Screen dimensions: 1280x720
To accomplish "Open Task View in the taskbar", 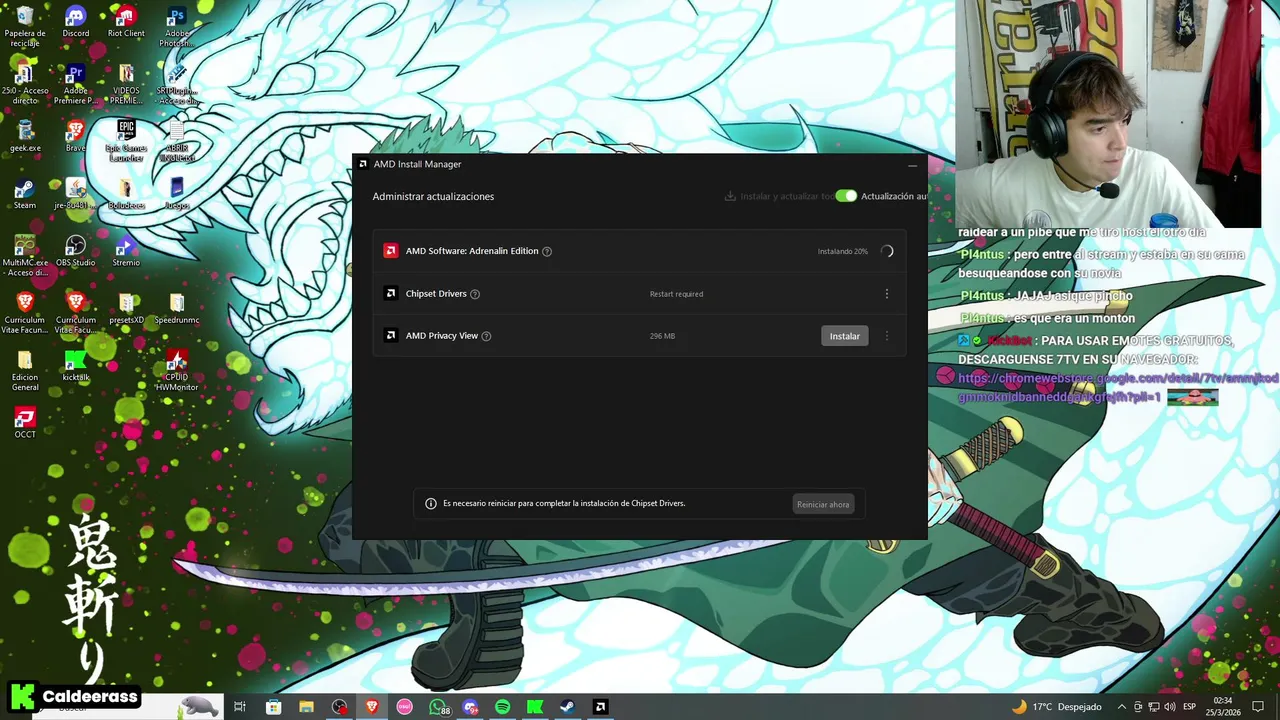I will coord(240,707).
